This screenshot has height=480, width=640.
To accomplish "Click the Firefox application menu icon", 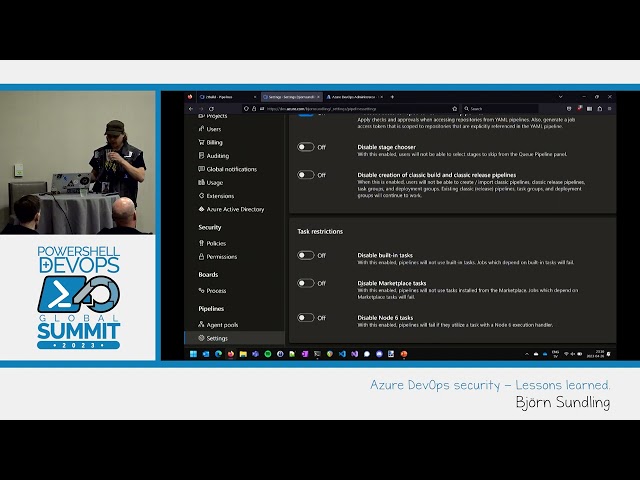I will click(x=609, y=109).
